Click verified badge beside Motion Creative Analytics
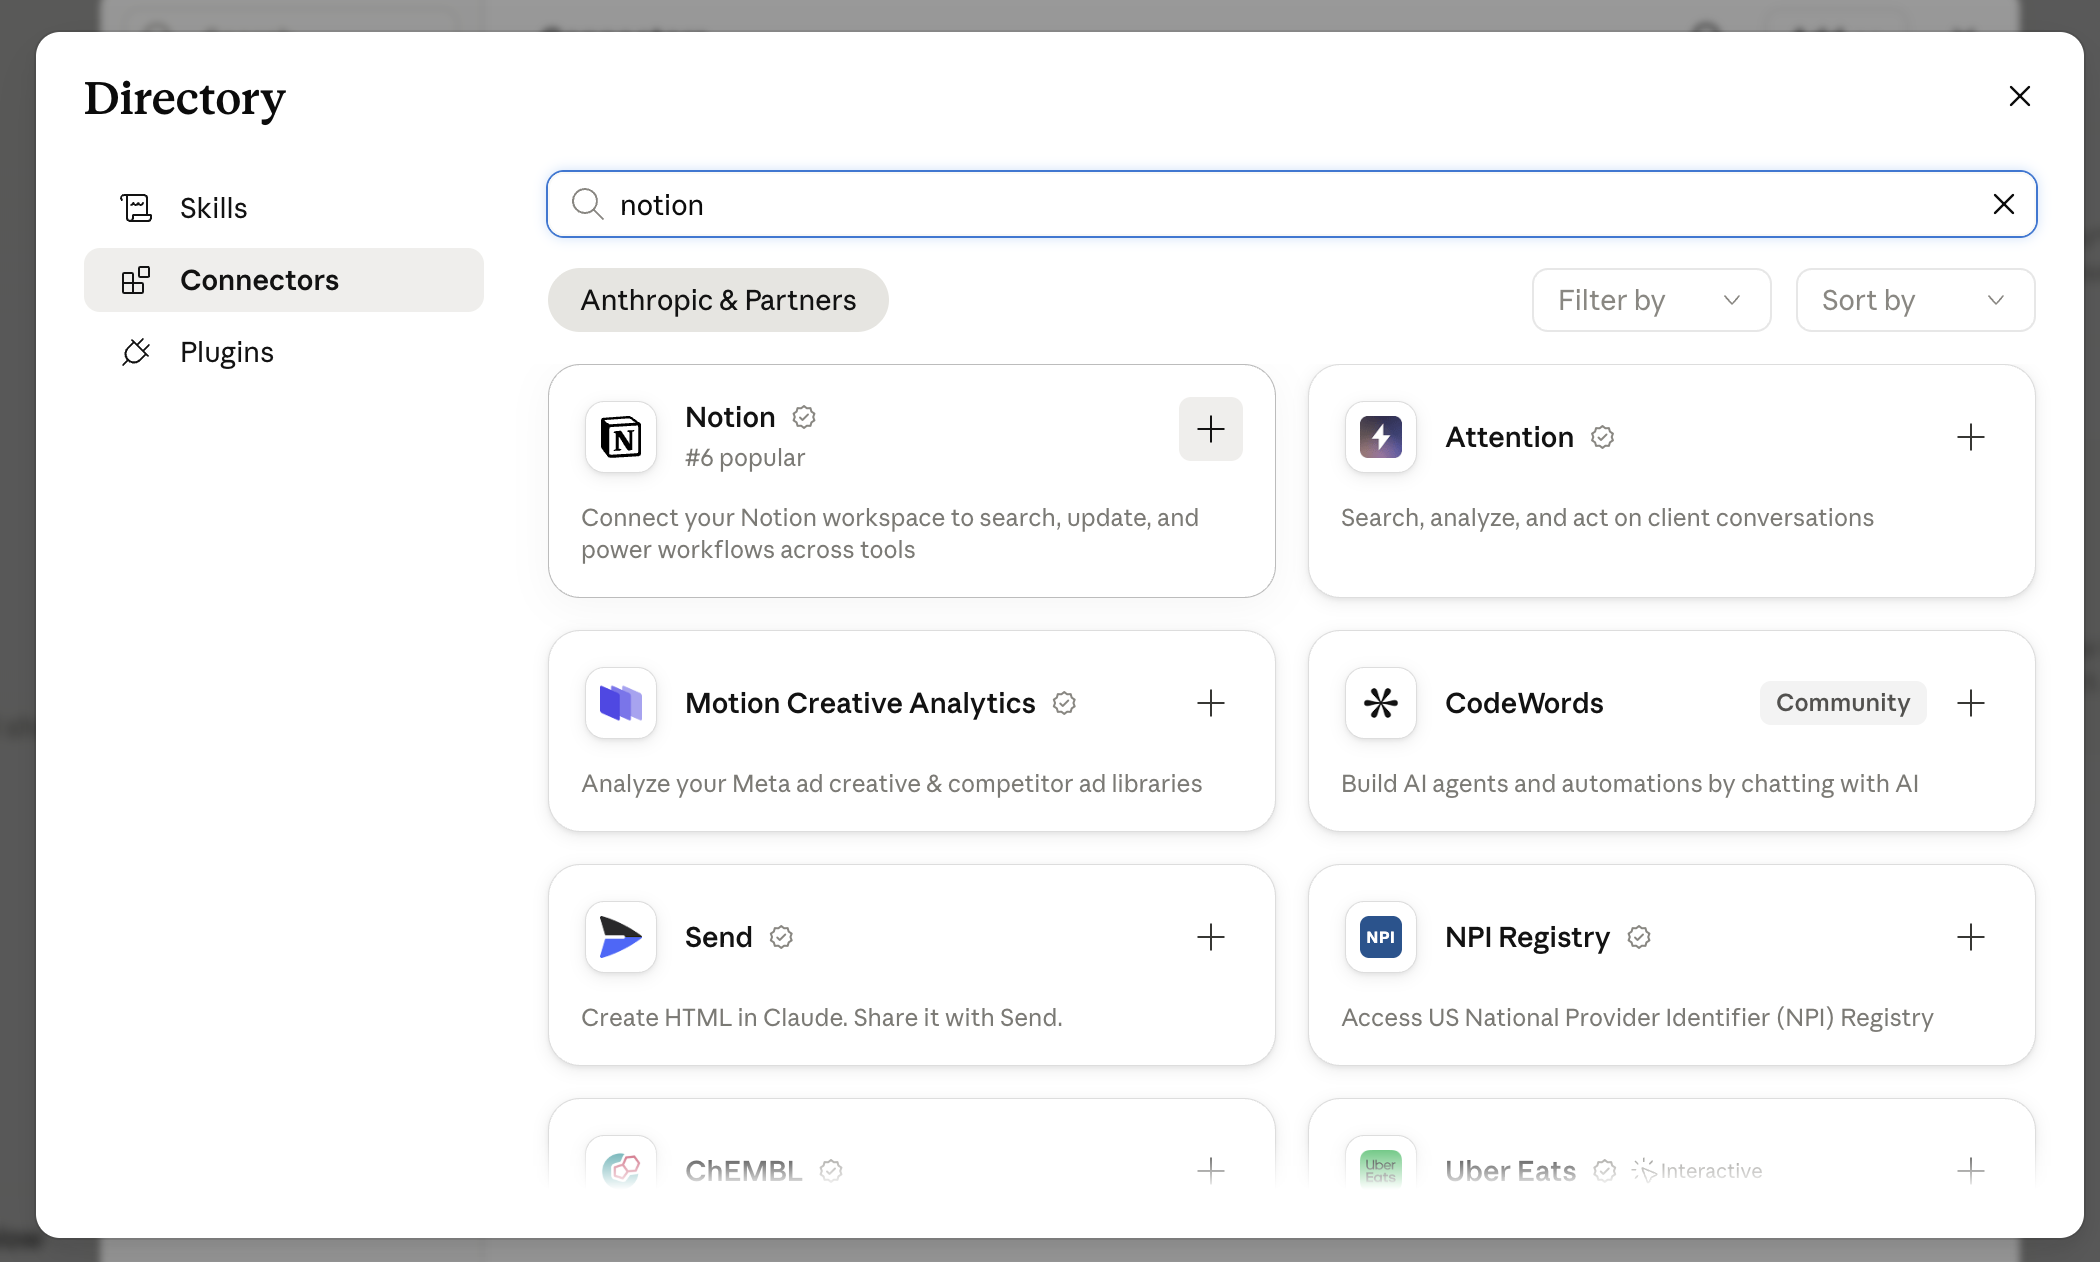The width and height of the screenshot is (2100, 1262). coord(1064,703)
